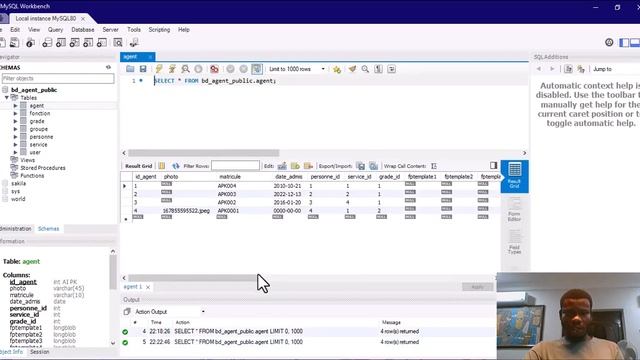
Task: Toggle autocommit mode button
Action: click(x=257, y=69)
